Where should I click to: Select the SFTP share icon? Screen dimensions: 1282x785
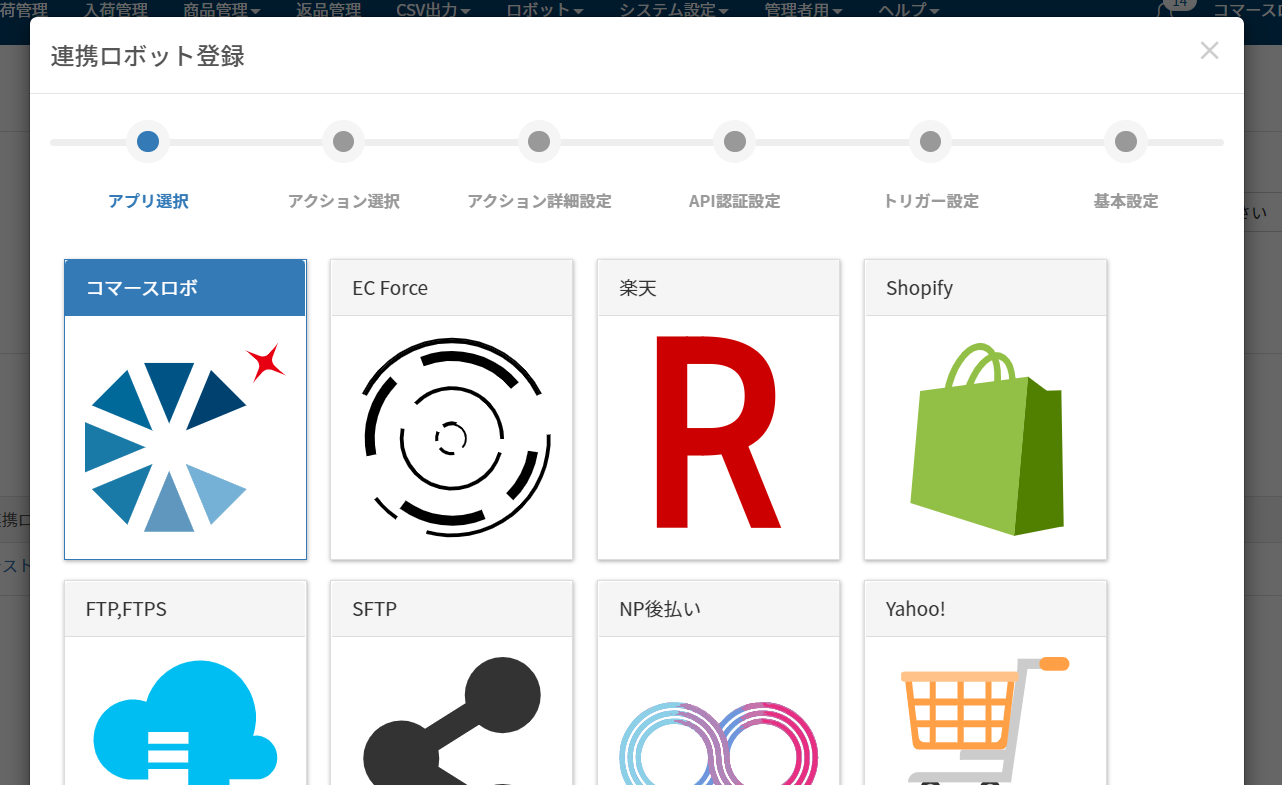click(452, 720)
